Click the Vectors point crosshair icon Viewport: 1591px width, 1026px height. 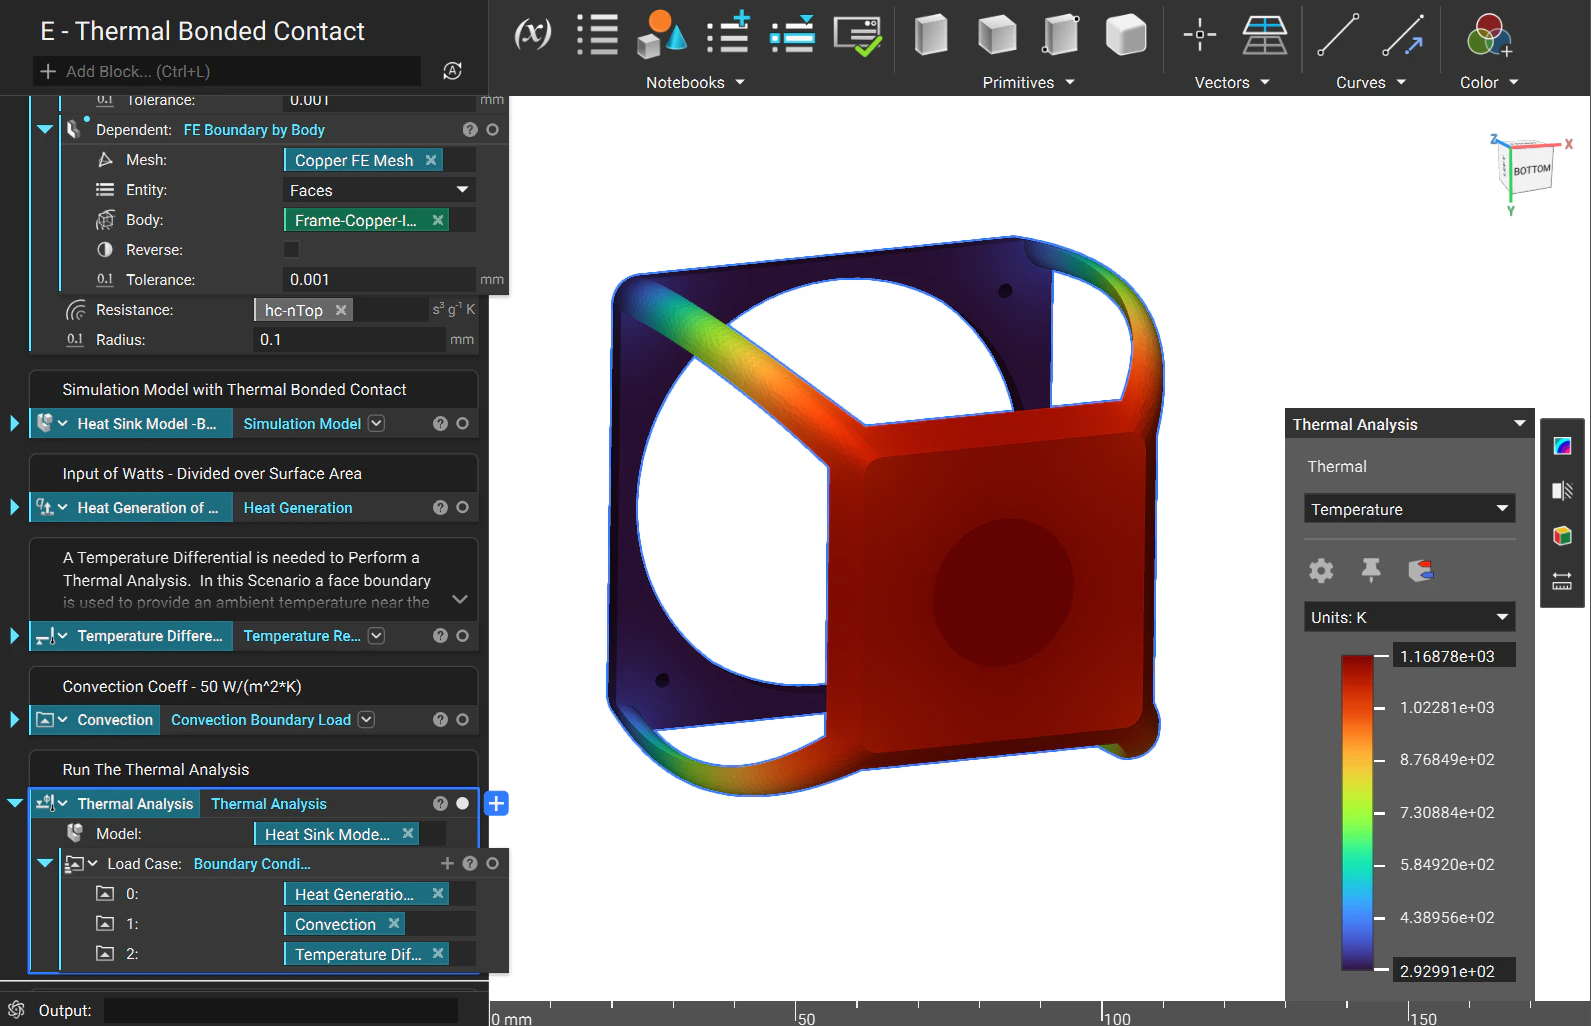[x=1199, y=34]
